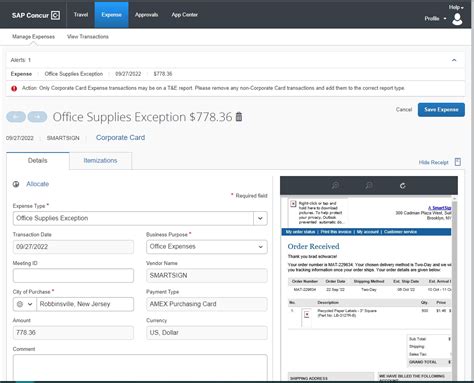Viewport: 474px width, 383px height.
Task: Open the Approvals menu
Action: 146,15
